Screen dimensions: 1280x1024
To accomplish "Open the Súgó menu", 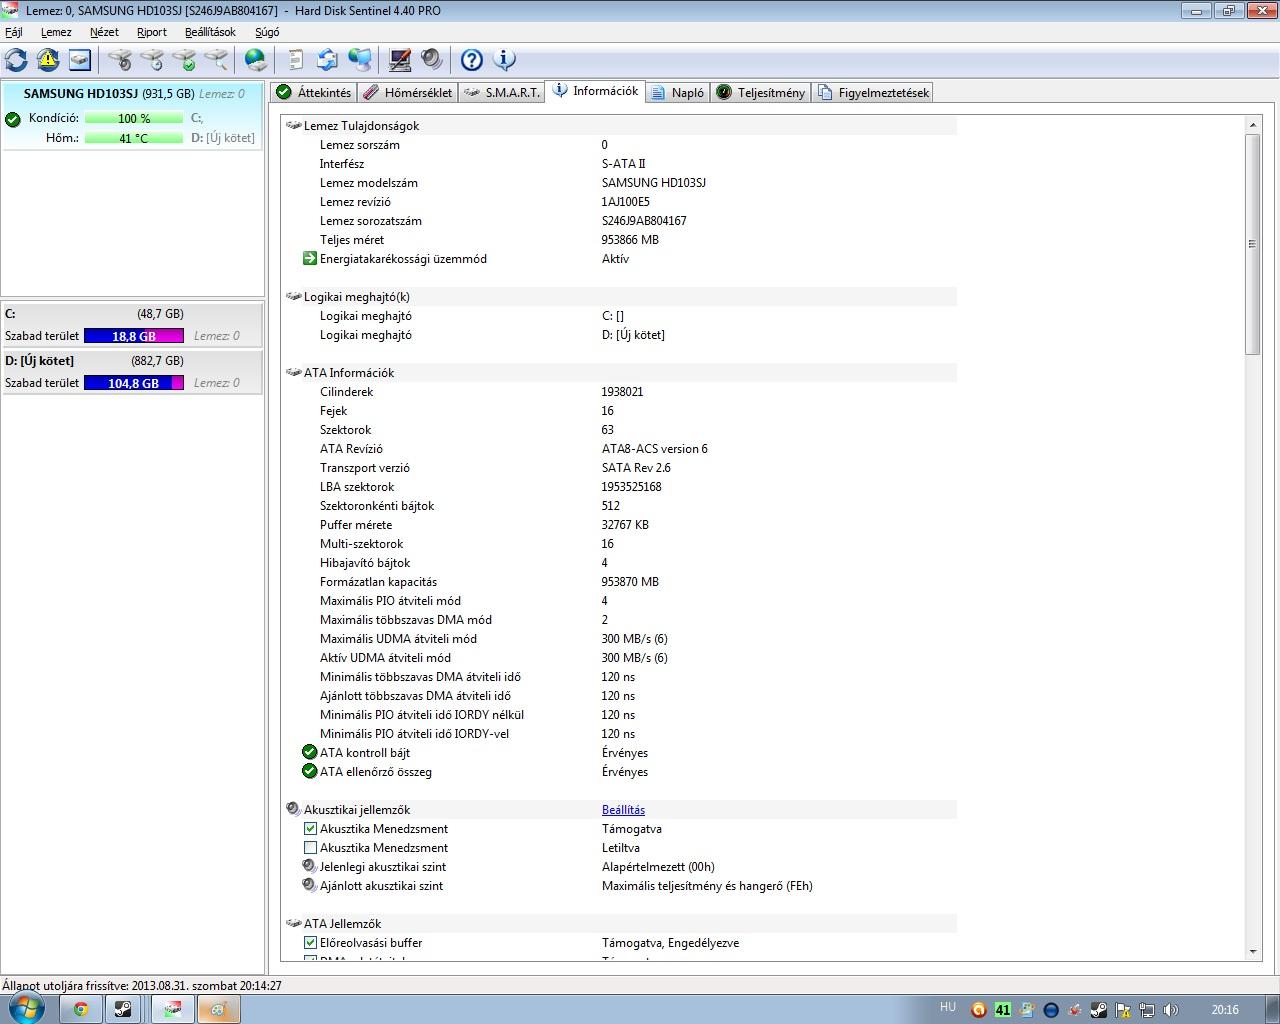I will pos(267,32).
